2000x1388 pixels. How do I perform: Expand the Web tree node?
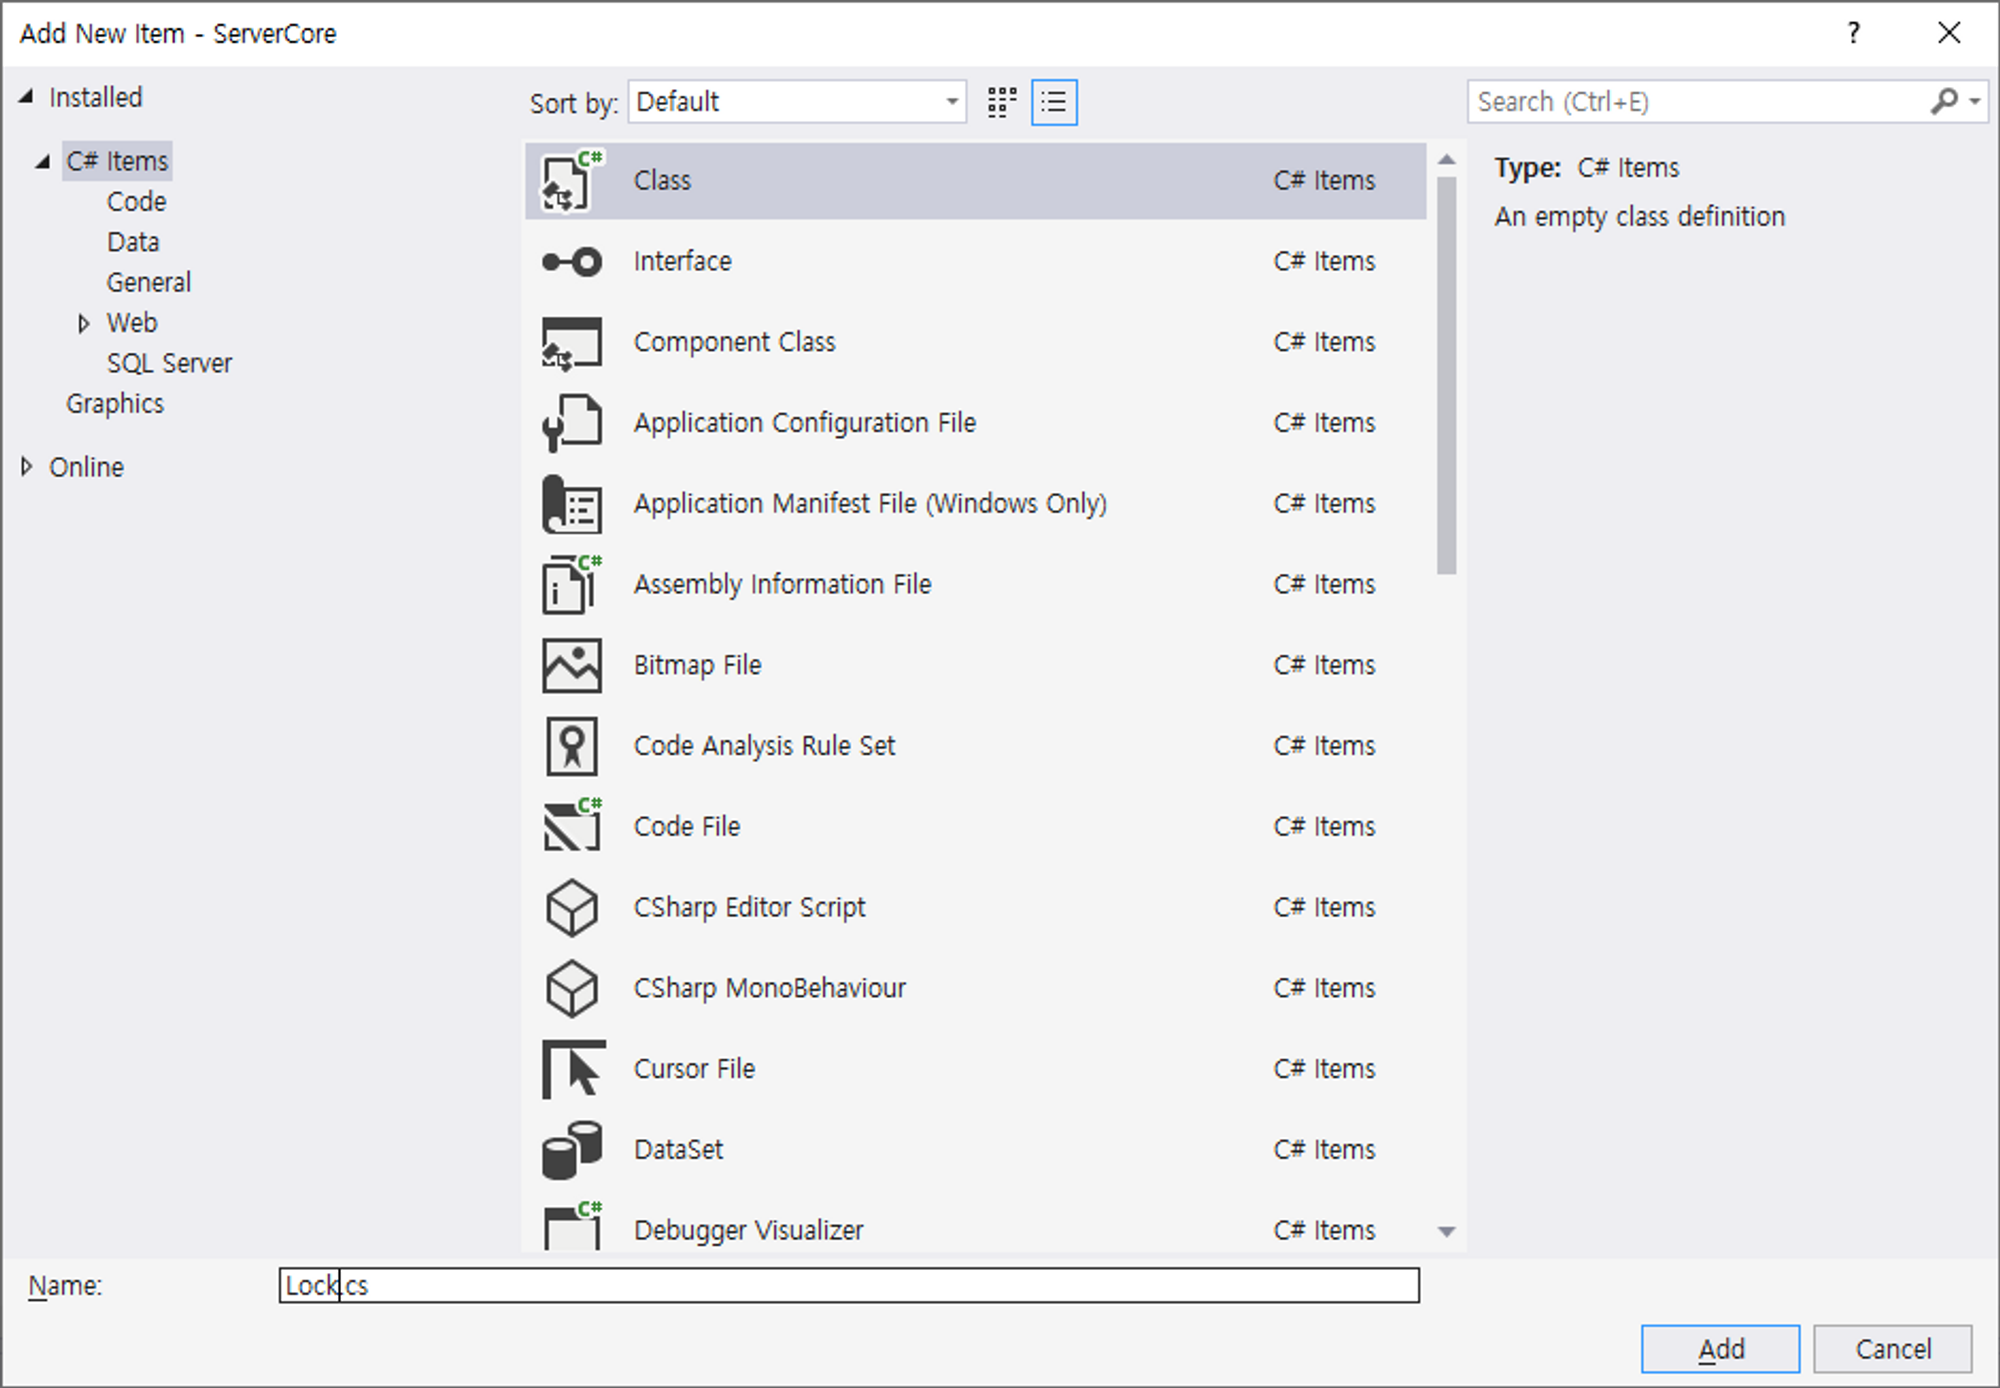pos(84,323)
